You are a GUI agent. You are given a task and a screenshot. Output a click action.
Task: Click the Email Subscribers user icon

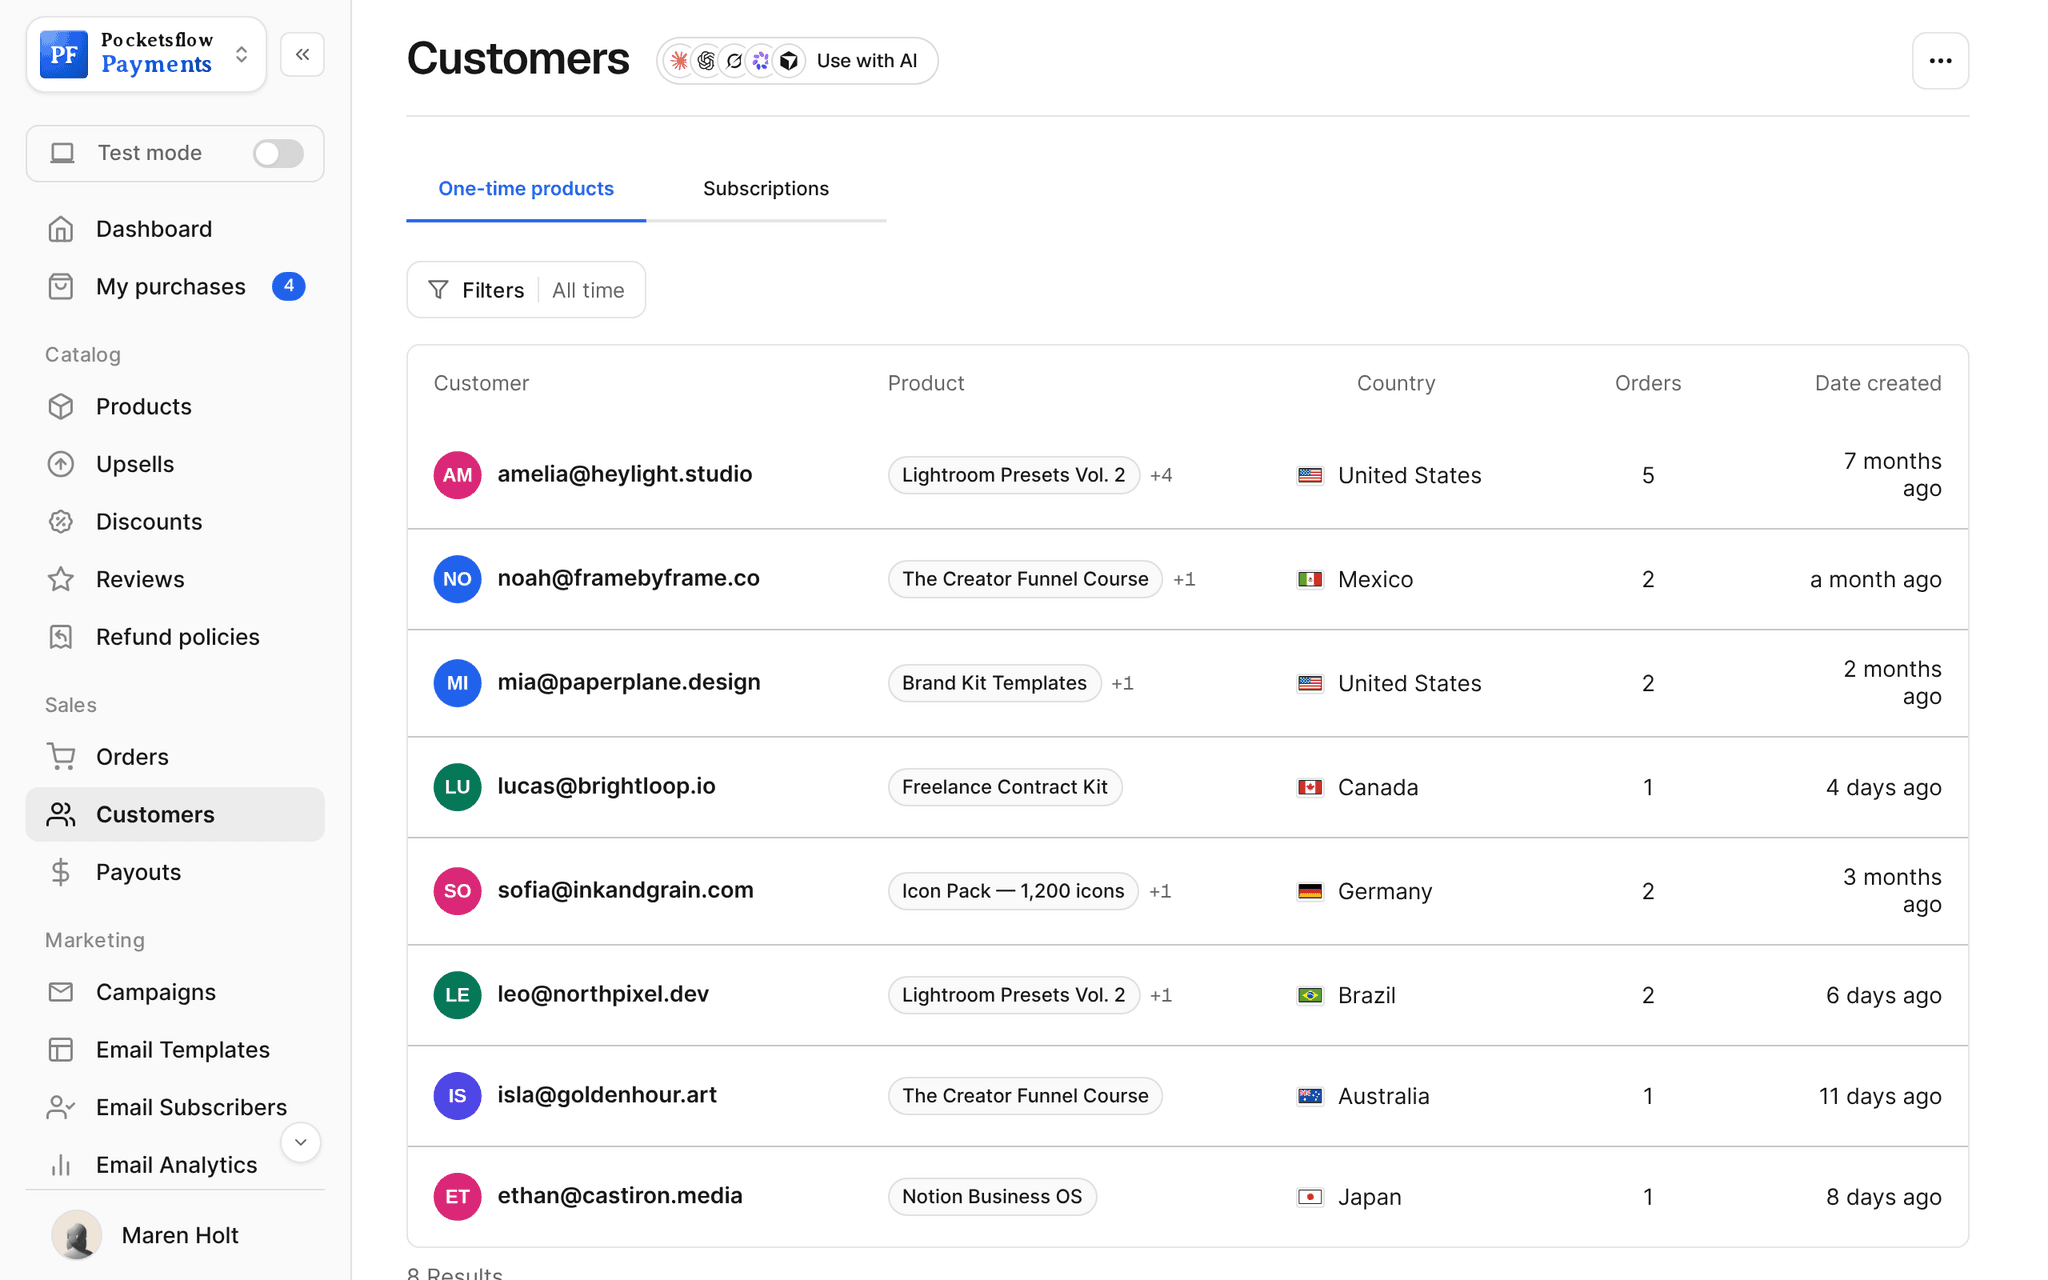(61, 1107)
